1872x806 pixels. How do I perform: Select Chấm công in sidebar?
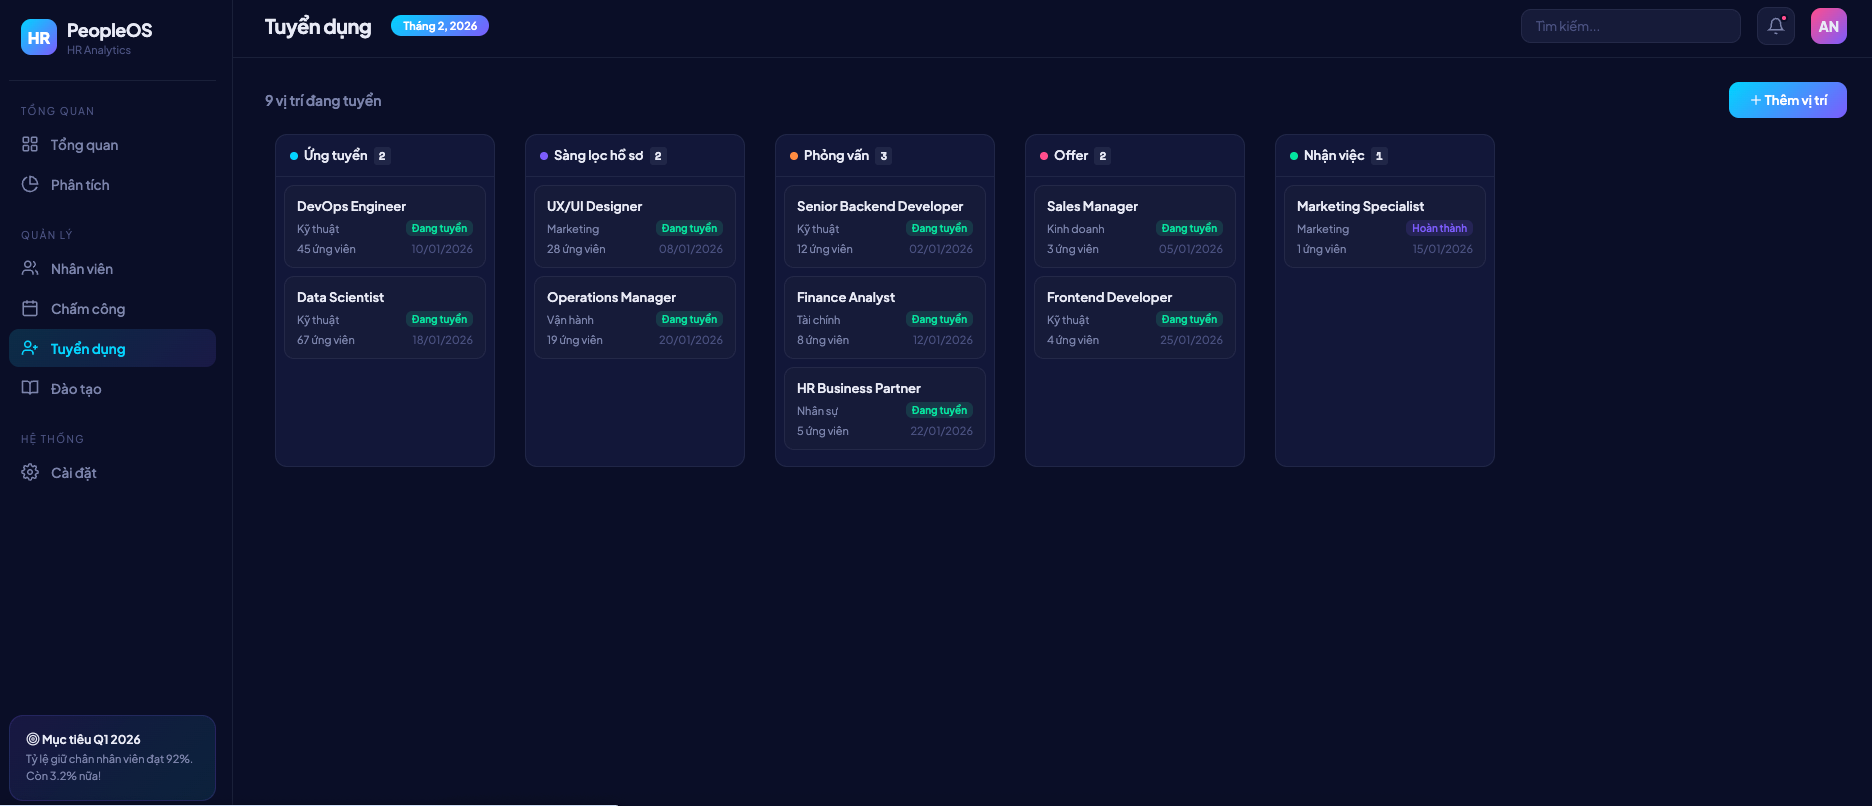coord(112,309)
